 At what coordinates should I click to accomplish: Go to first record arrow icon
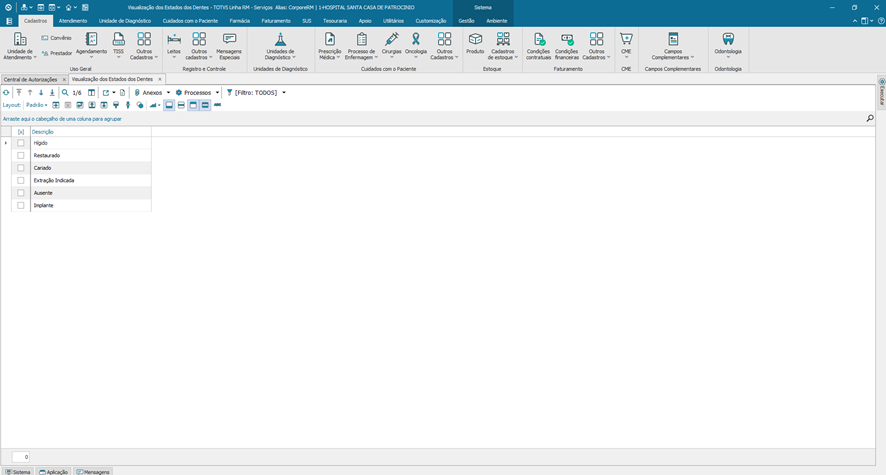tap(19, 93)
